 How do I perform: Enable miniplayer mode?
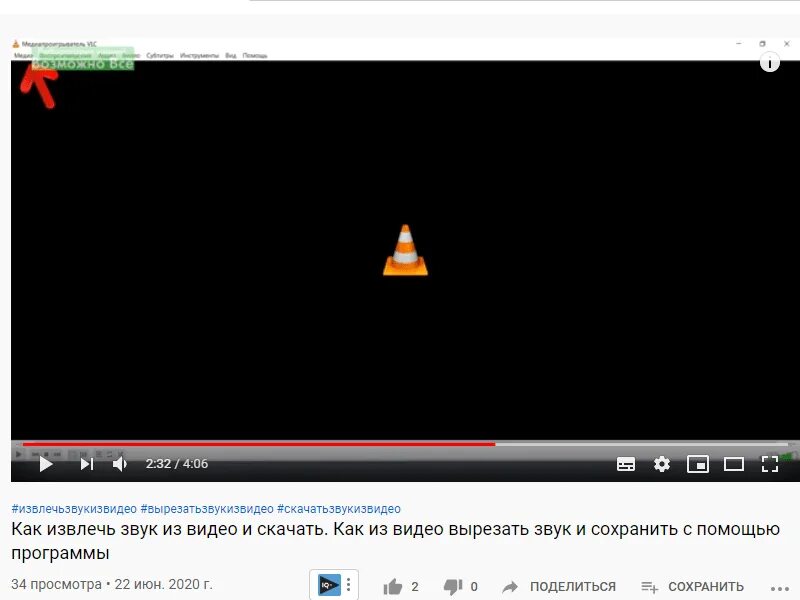(x=698, y=464)
